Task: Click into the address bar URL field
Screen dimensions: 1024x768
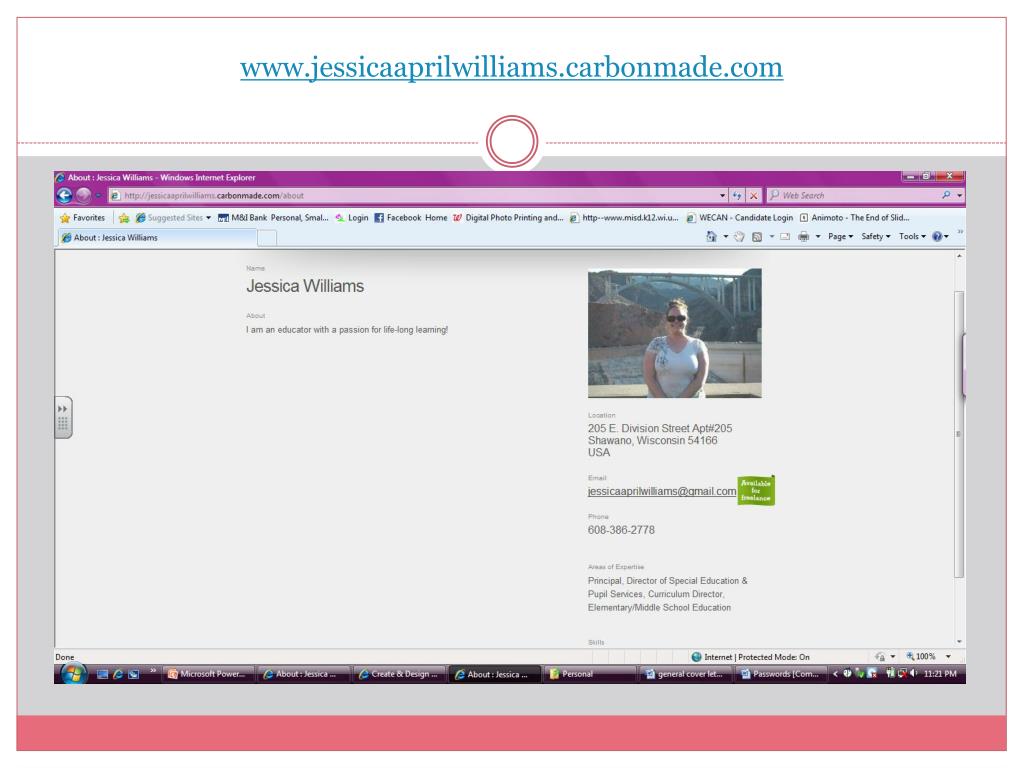Action: tap(418, 195)
